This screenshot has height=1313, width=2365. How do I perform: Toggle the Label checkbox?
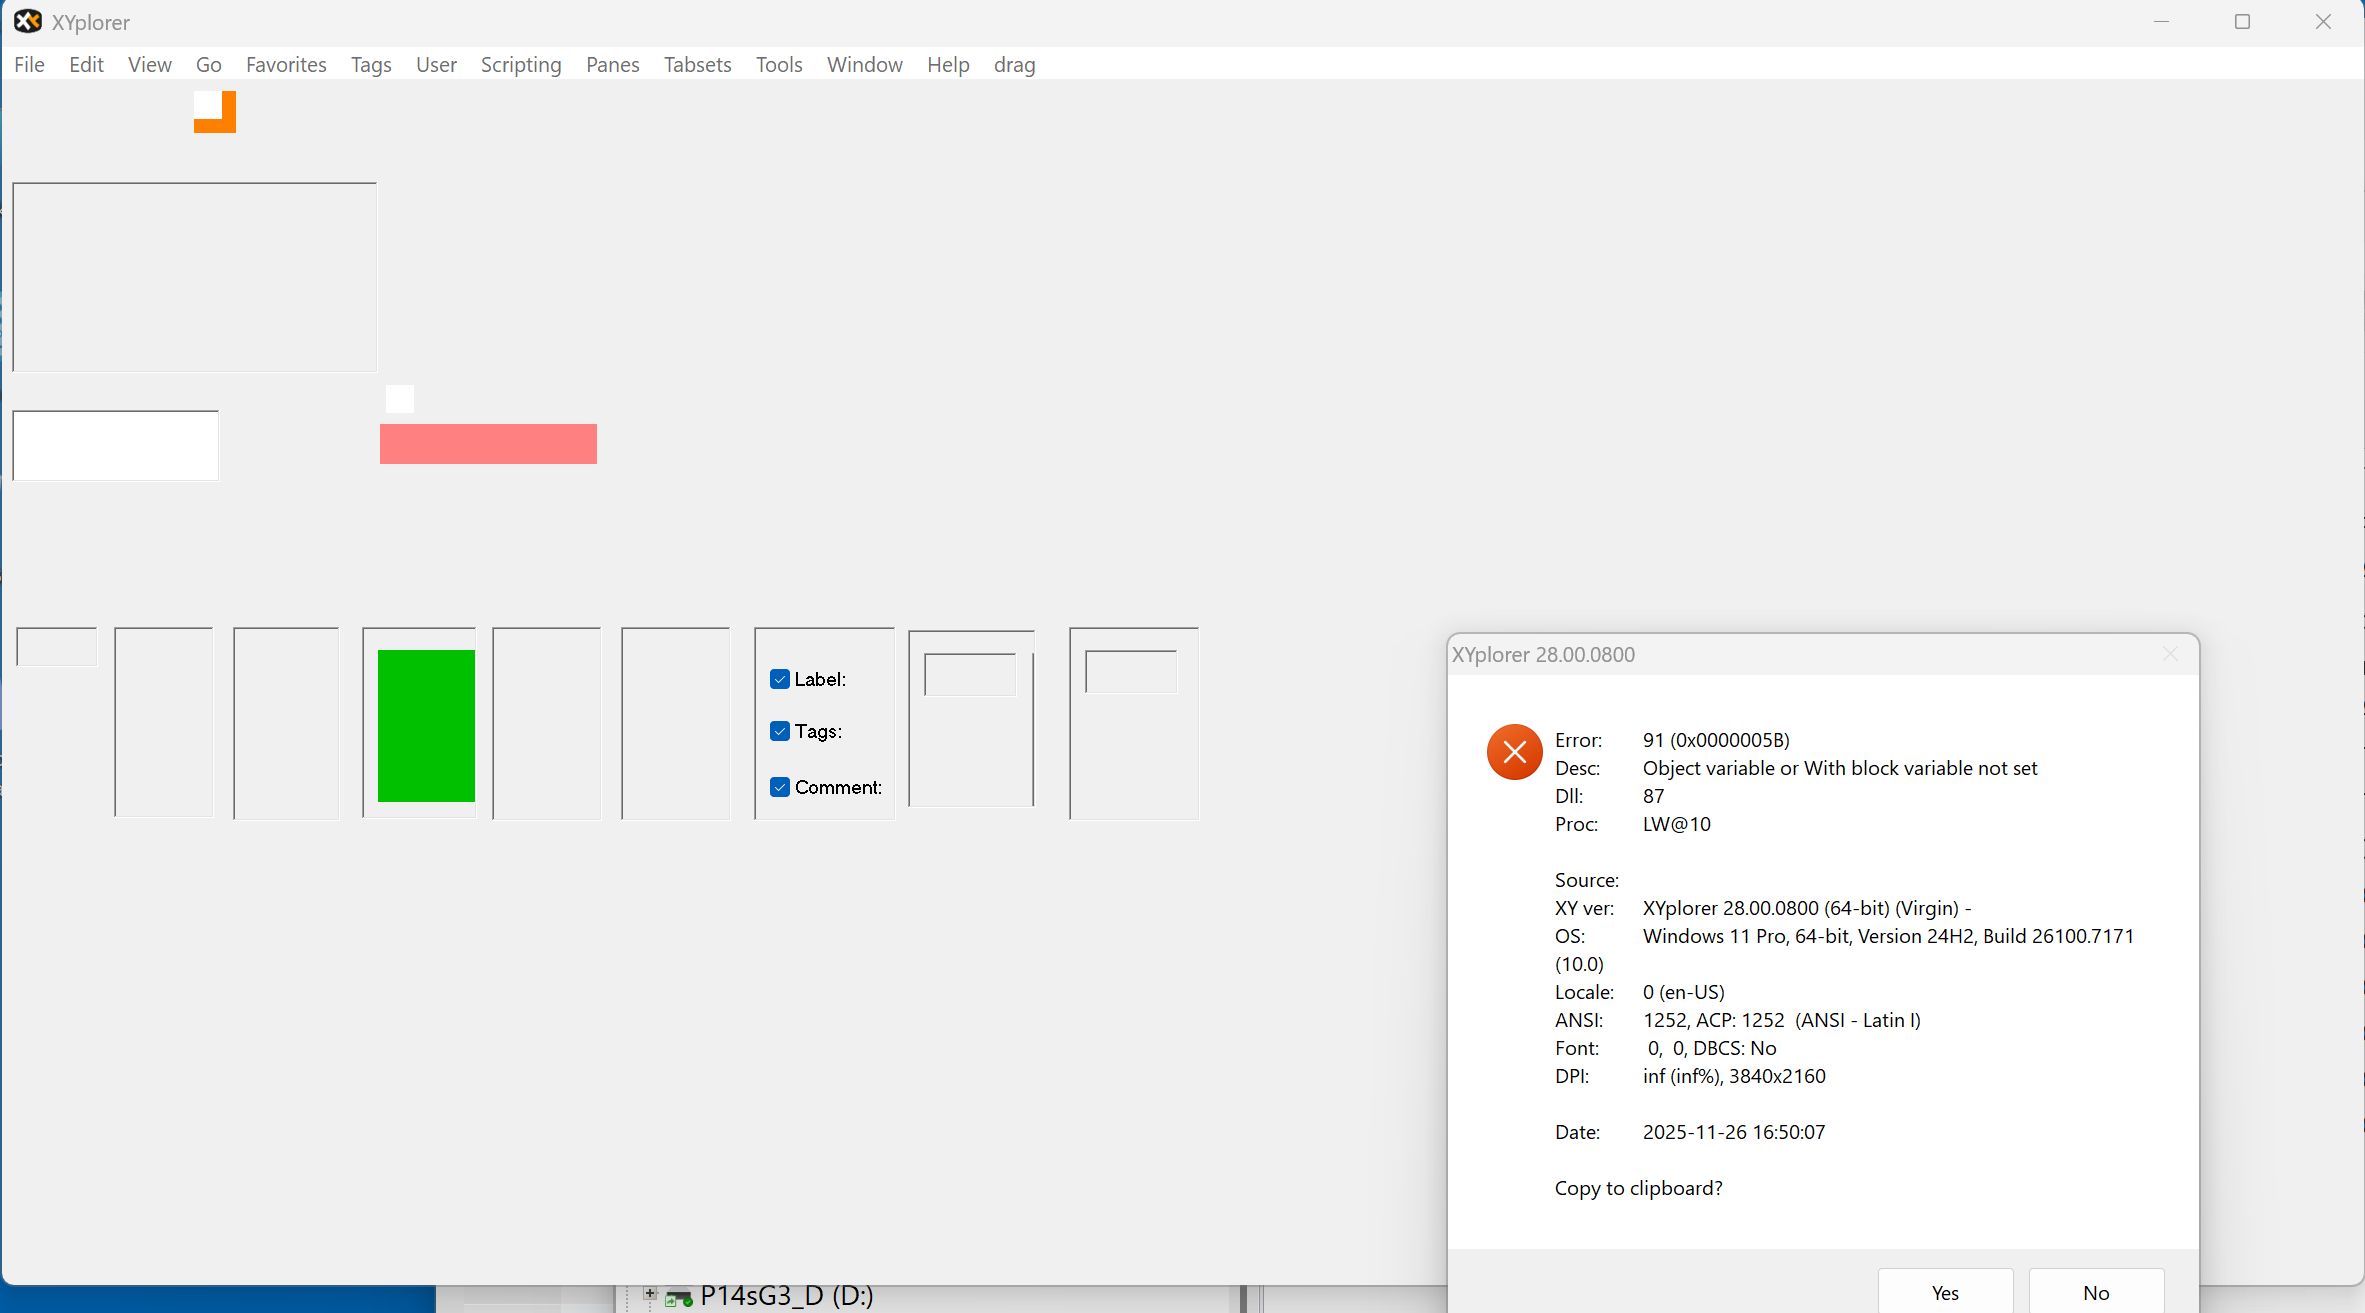[x=780, y=678]
